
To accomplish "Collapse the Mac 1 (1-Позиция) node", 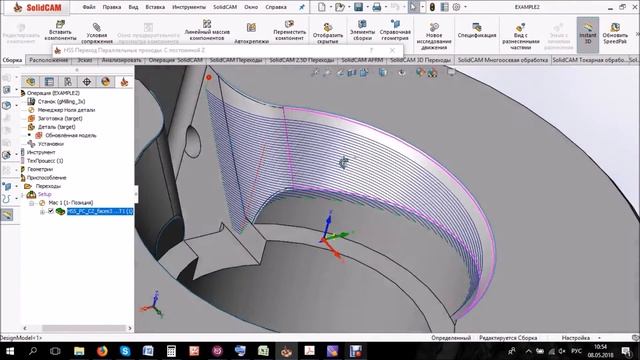I will (31, 203).
